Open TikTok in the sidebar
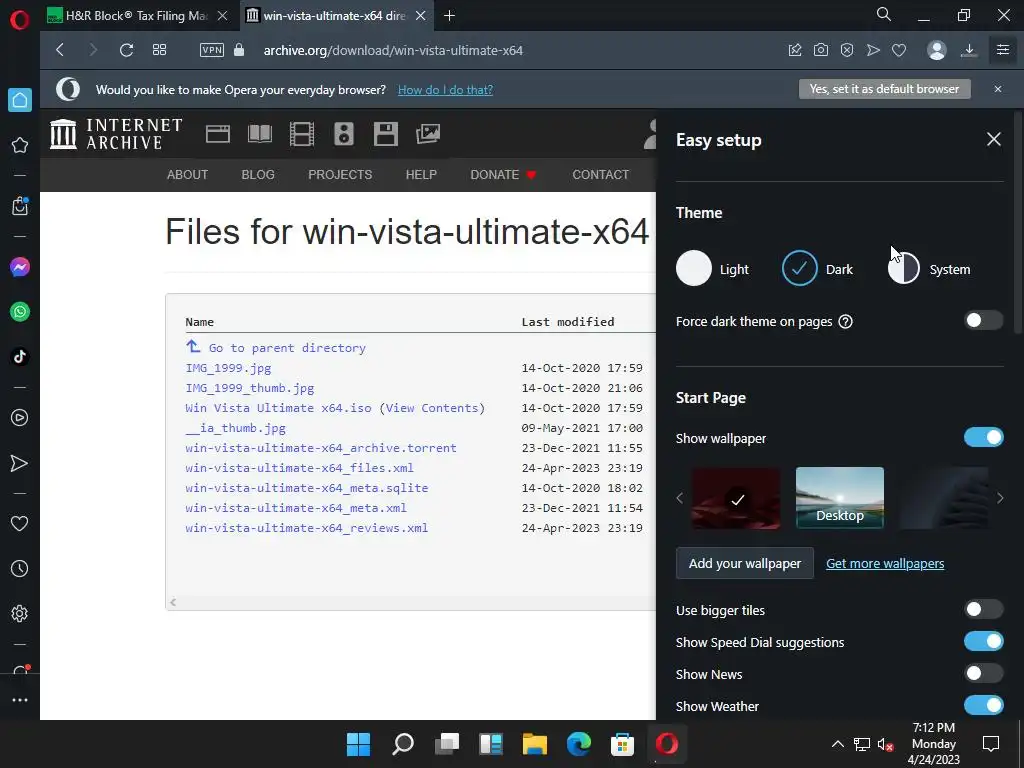 [x=20, y=357]
